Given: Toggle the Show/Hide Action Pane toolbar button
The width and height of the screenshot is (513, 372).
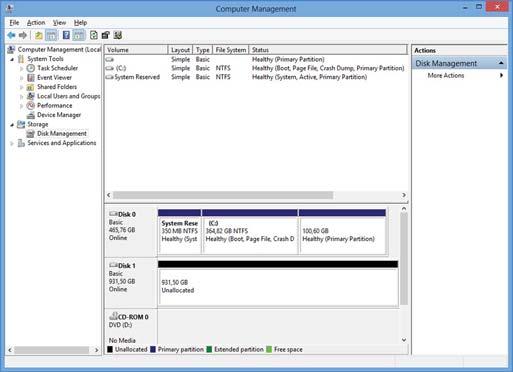Looking at the screenshot, I should [x=79, y=35].
